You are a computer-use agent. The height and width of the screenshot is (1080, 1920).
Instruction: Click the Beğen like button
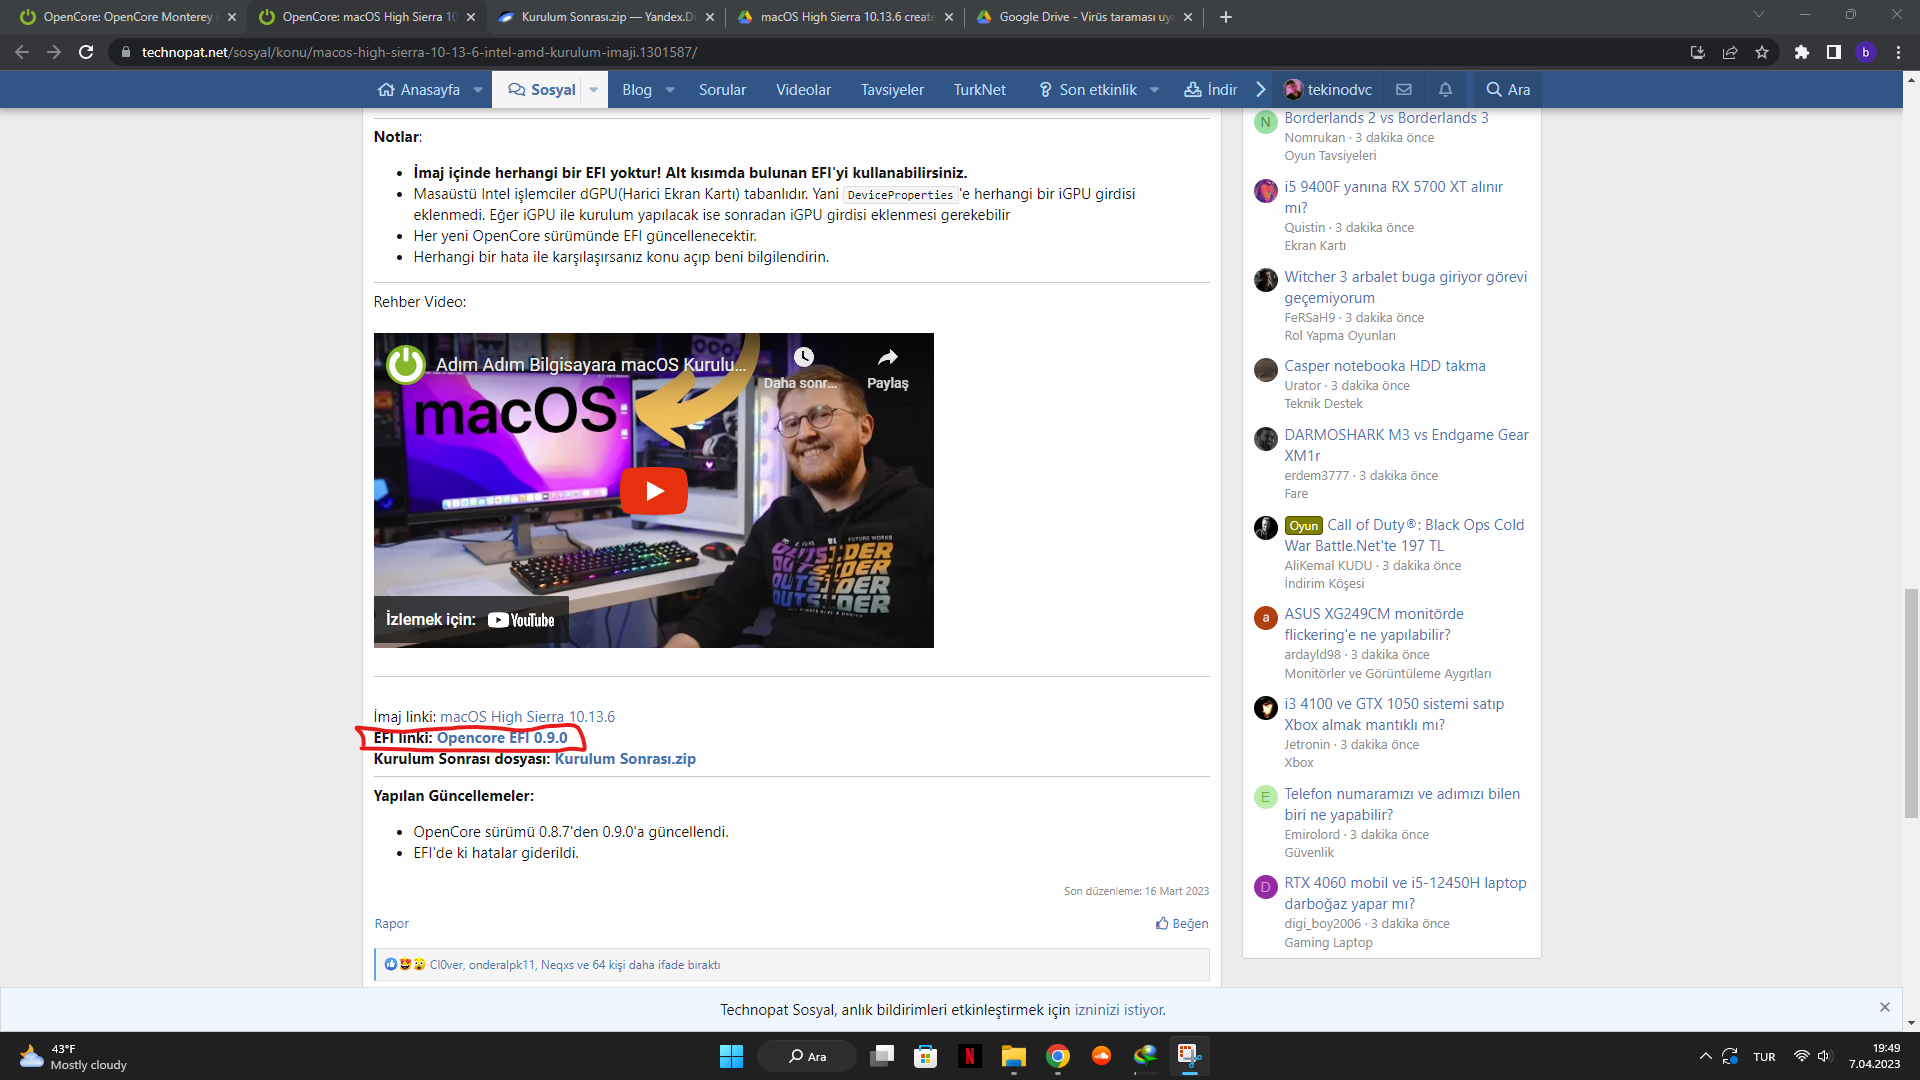click(x=1182, y=923)
